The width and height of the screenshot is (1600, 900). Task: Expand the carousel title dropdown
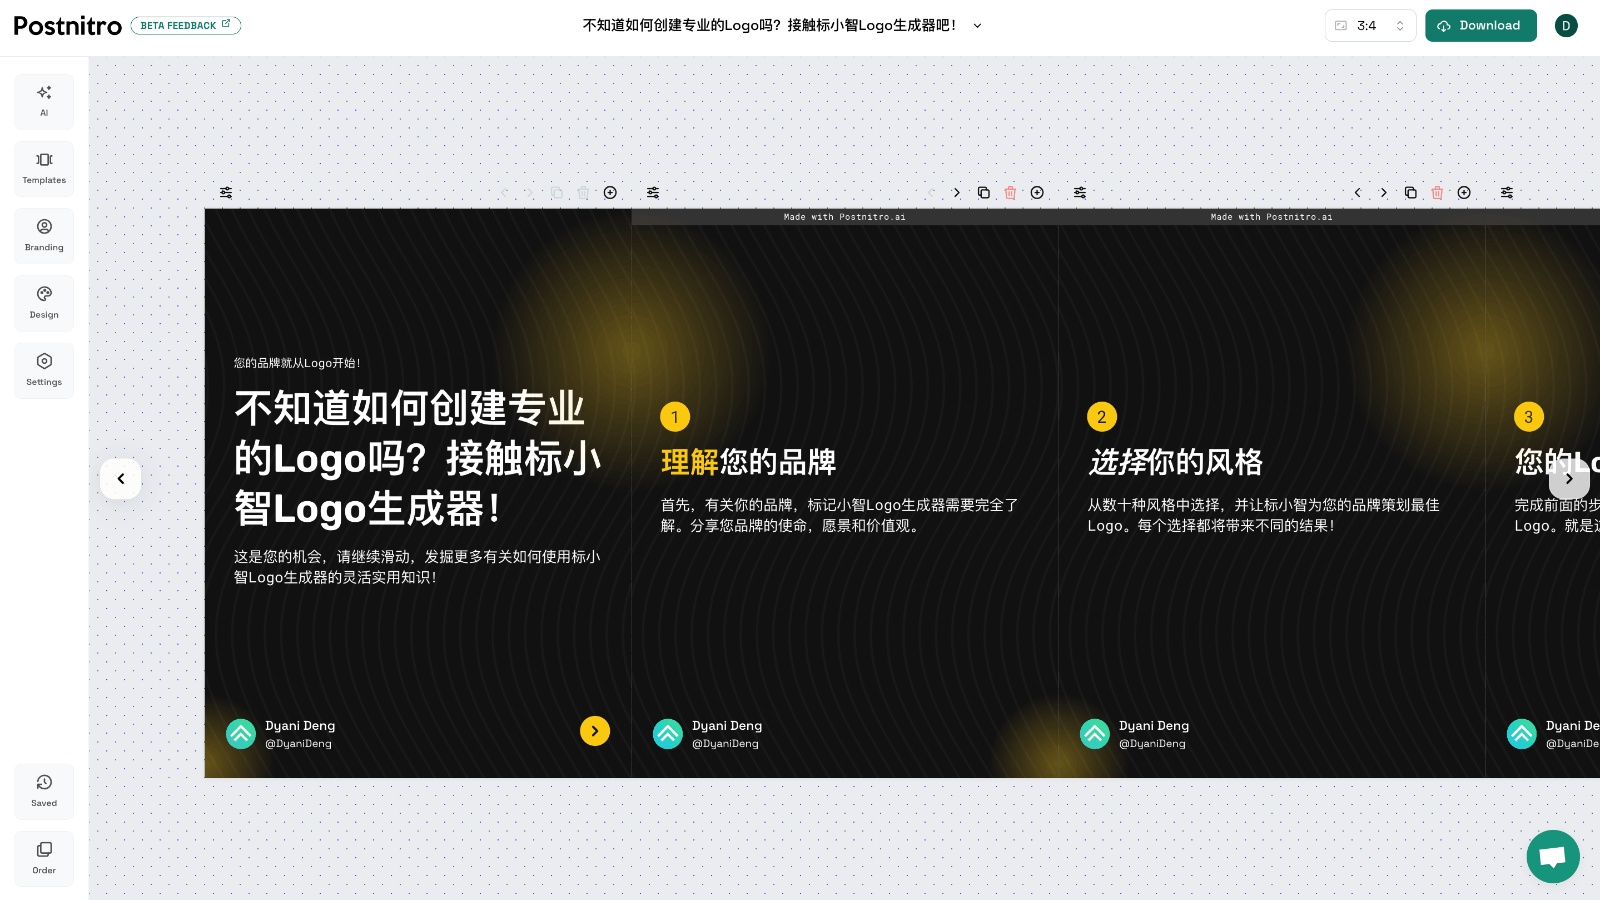pyautogui.click(x=977, y=26)
